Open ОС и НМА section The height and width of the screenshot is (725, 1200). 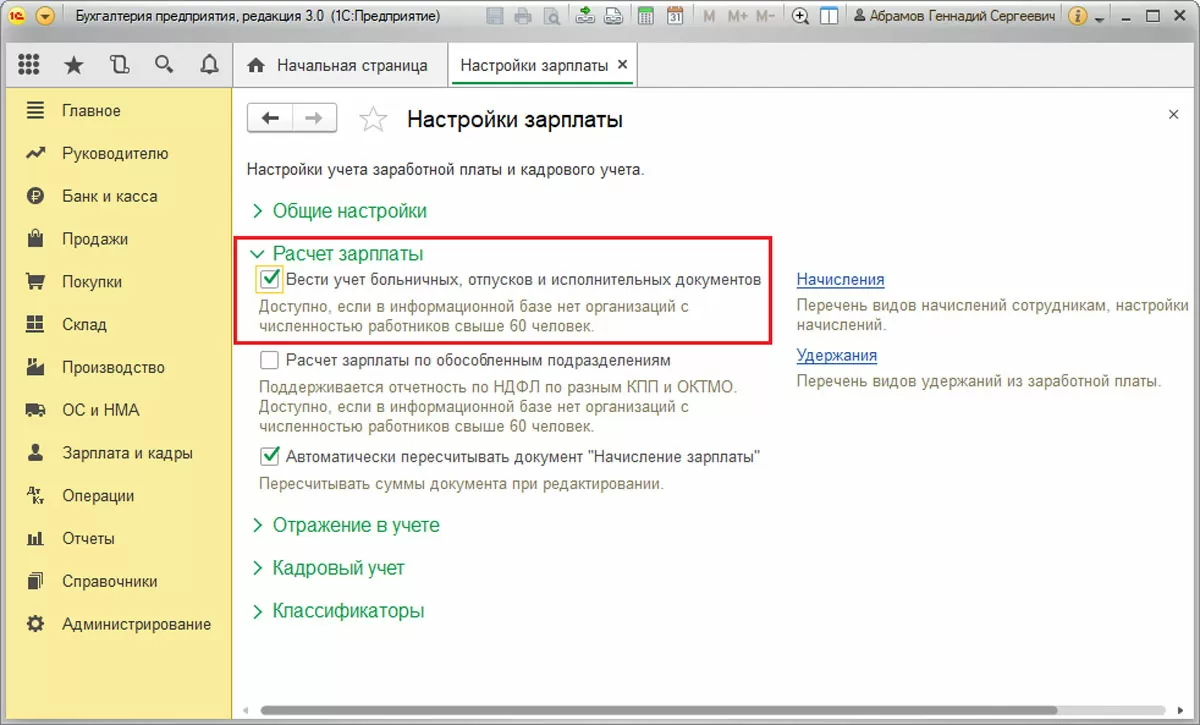101,410
